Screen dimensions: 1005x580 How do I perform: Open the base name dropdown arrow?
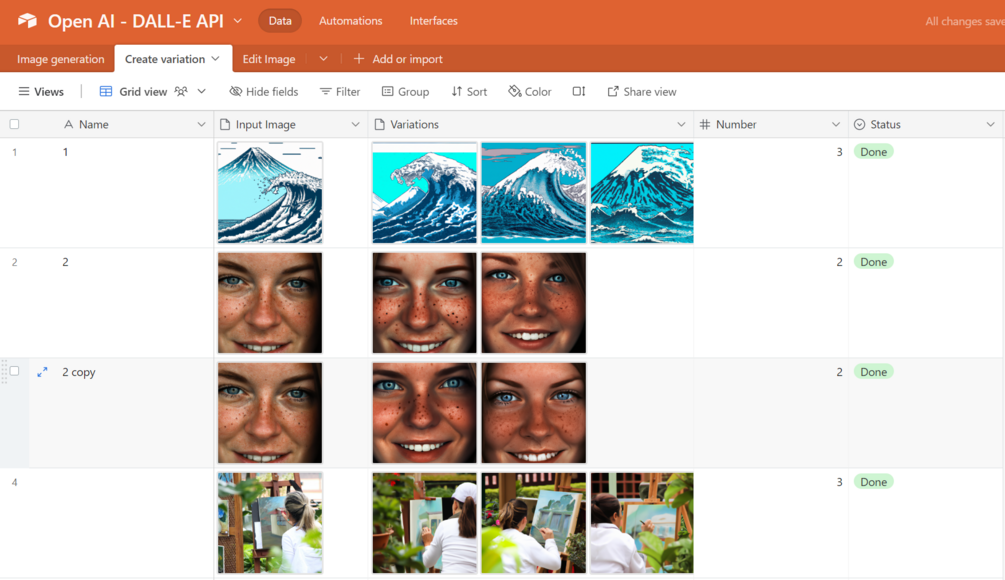point(237,21)
